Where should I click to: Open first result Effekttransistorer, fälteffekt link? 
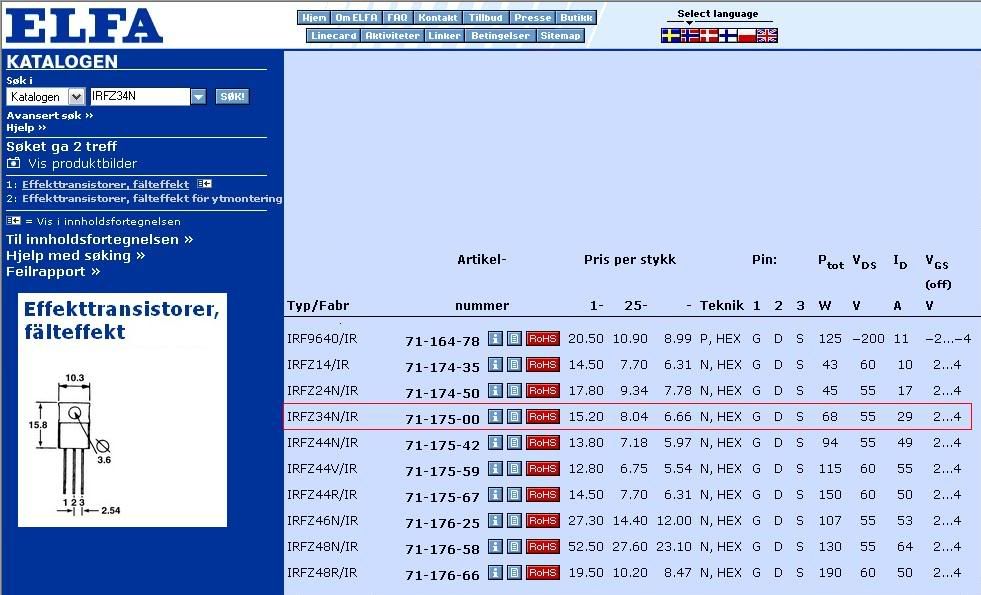click(105, 184)
